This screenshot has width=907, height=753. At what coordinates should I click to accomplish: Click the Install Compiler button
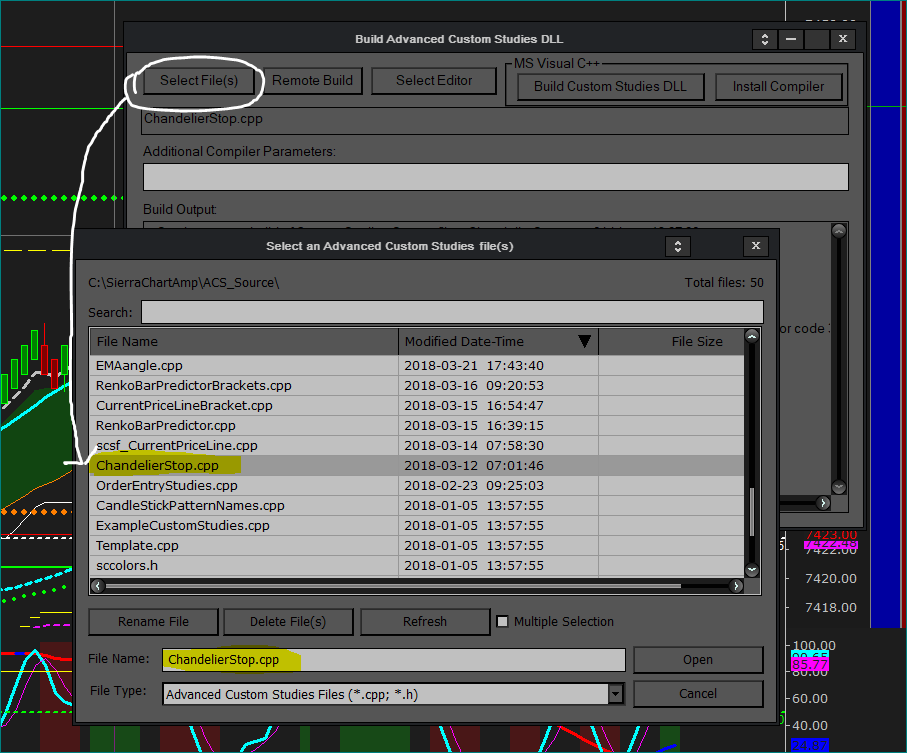click(x=778, y=87)
